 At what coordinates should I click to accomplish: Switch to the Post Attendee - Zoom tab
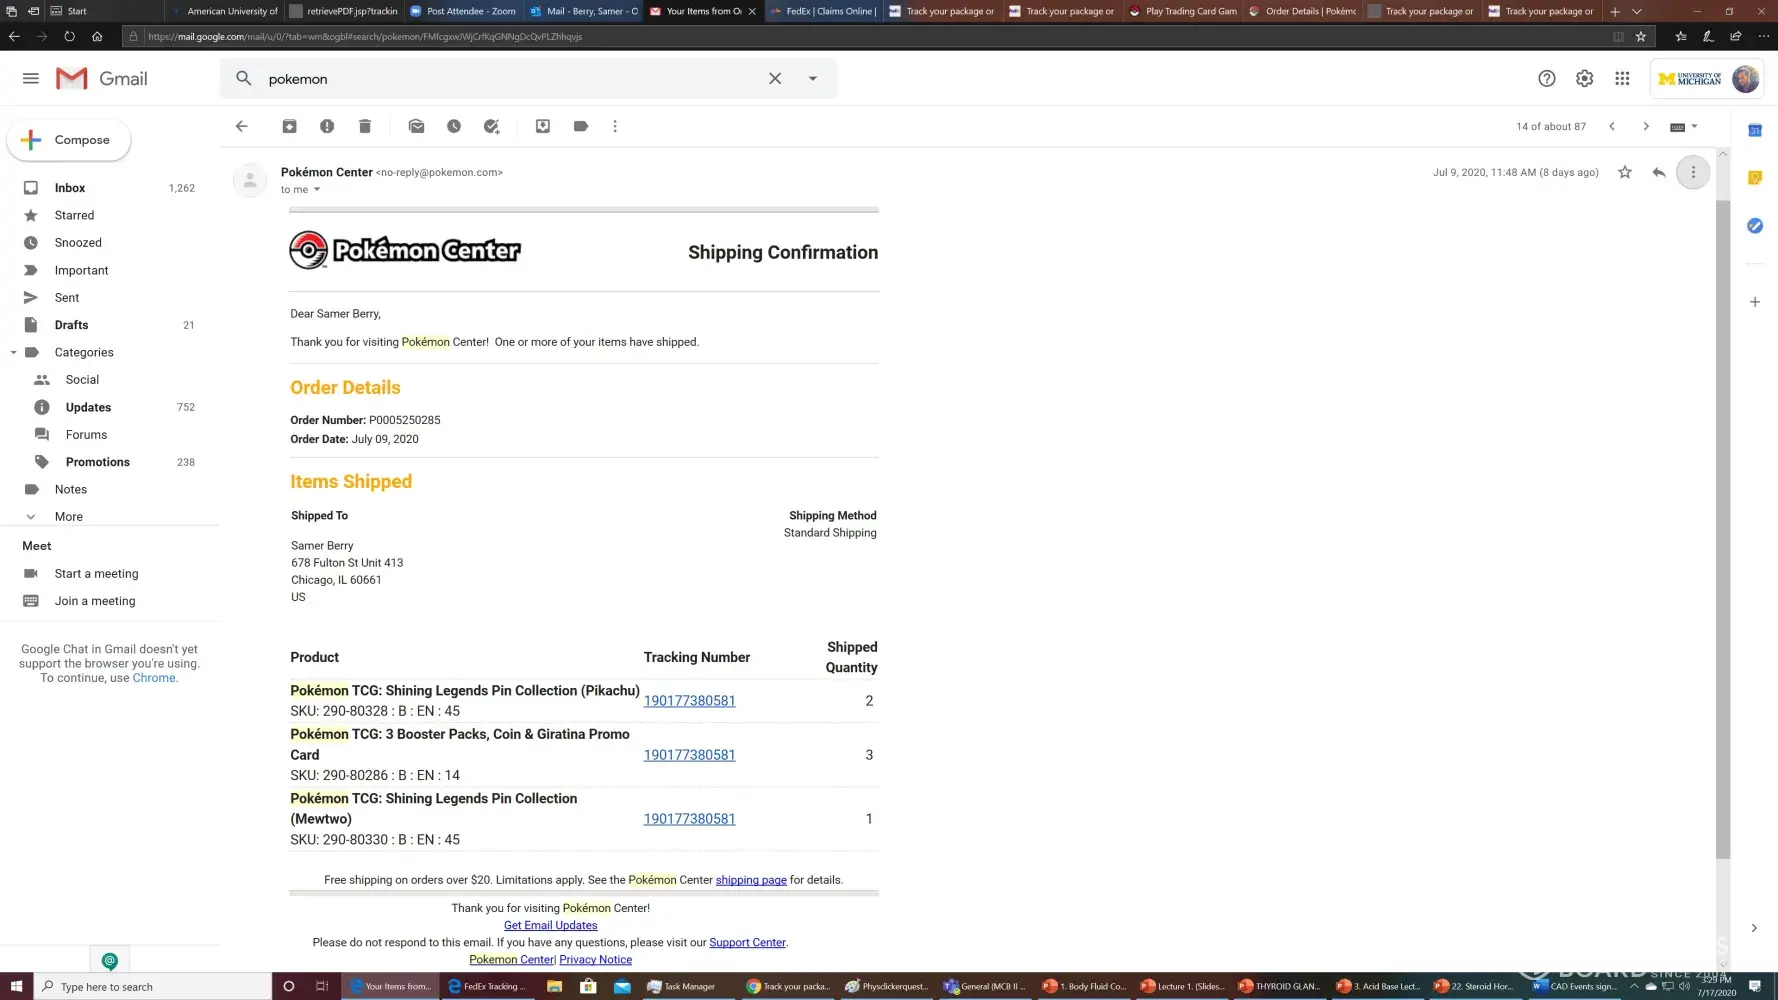[463, 11]
